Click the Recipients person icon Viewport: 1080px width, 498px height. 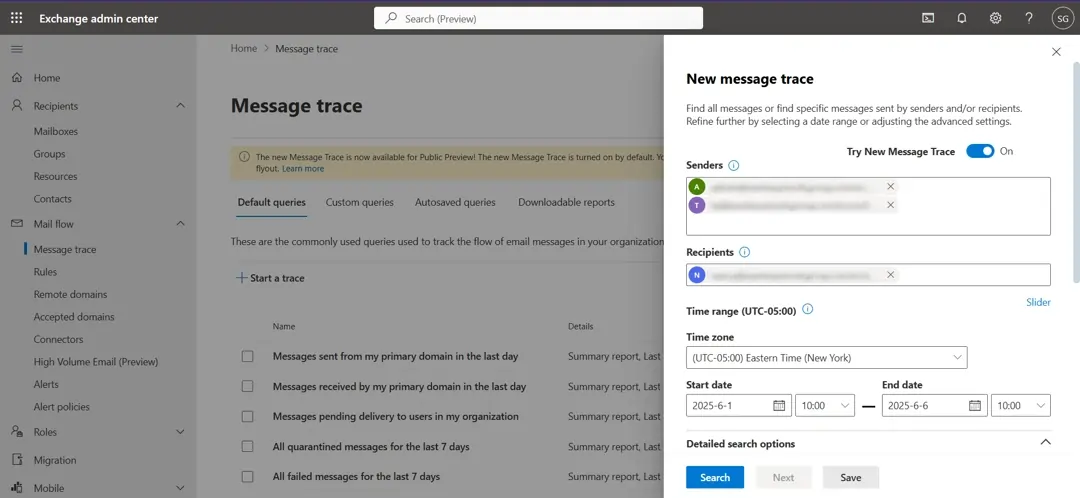point(17,105)
